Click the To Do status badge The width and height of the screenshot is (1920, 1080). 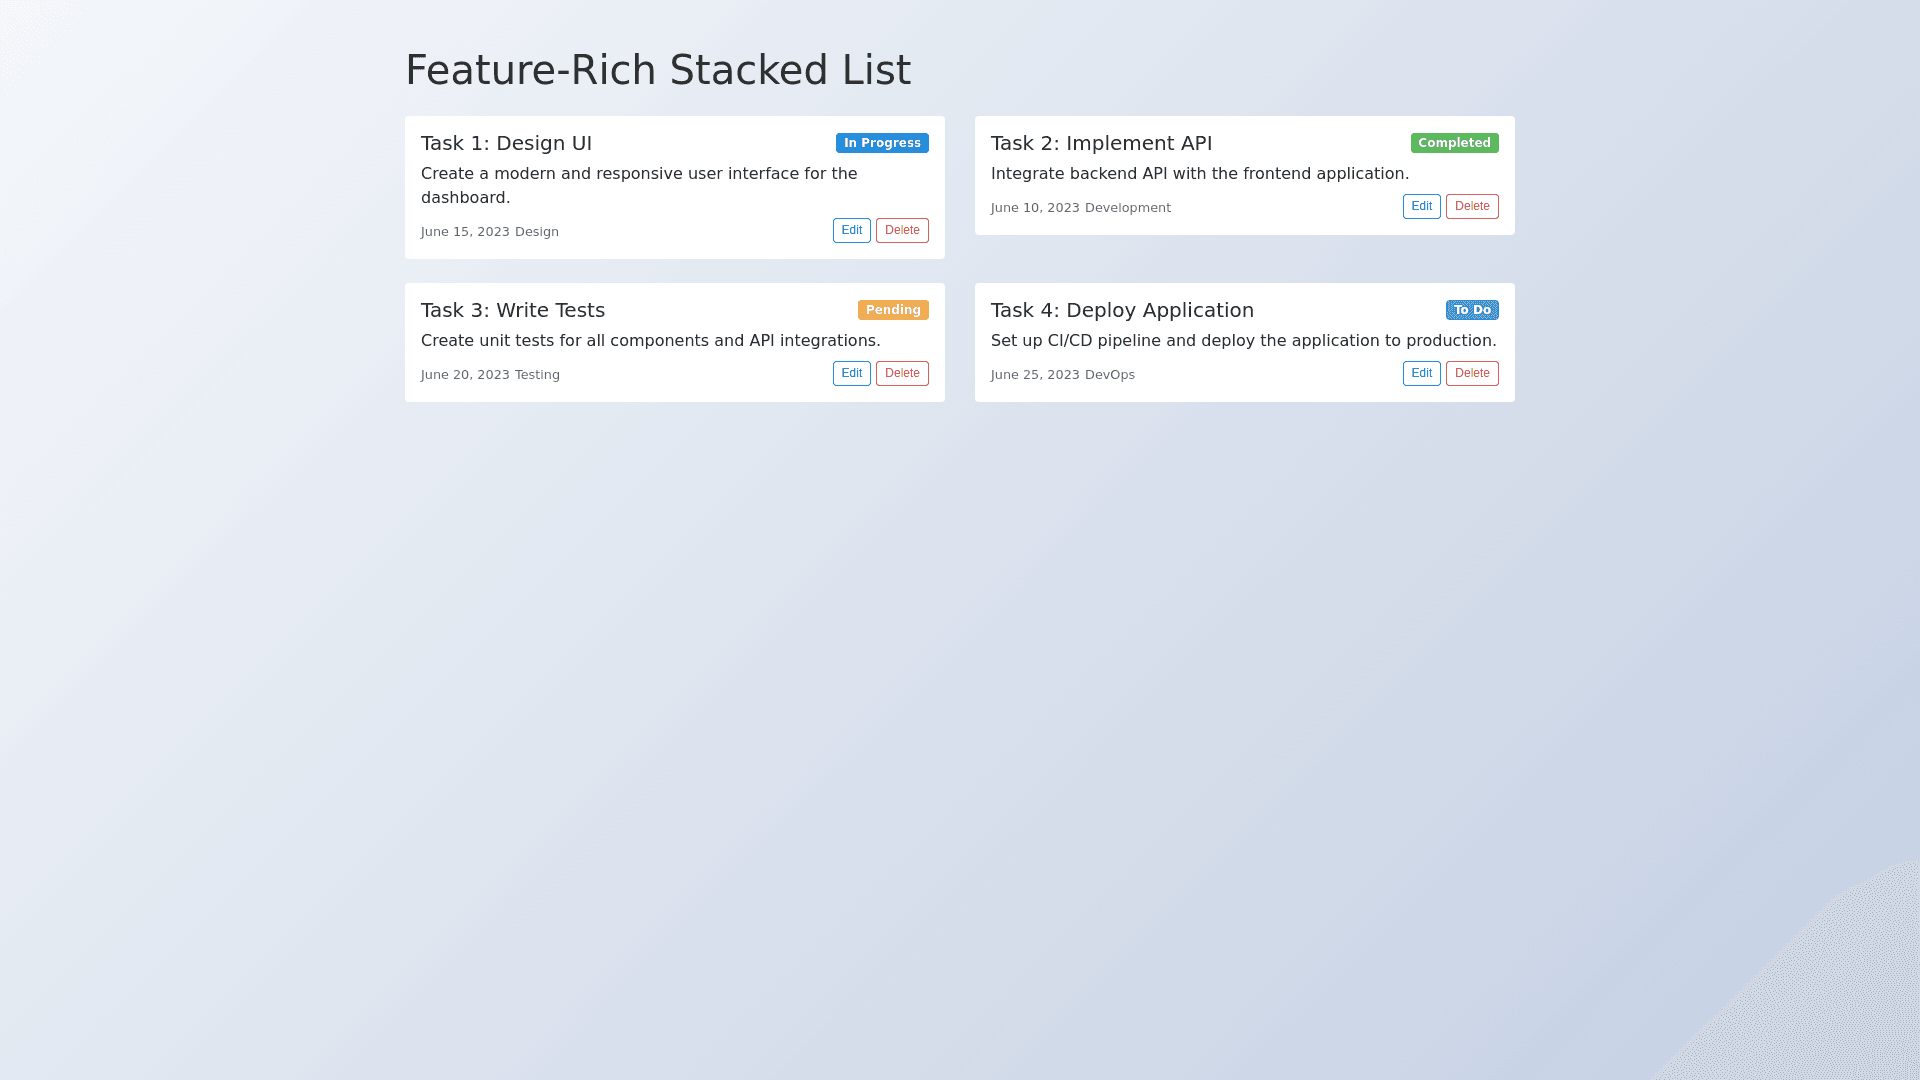pyautogui.click(x=1472, y=310)
